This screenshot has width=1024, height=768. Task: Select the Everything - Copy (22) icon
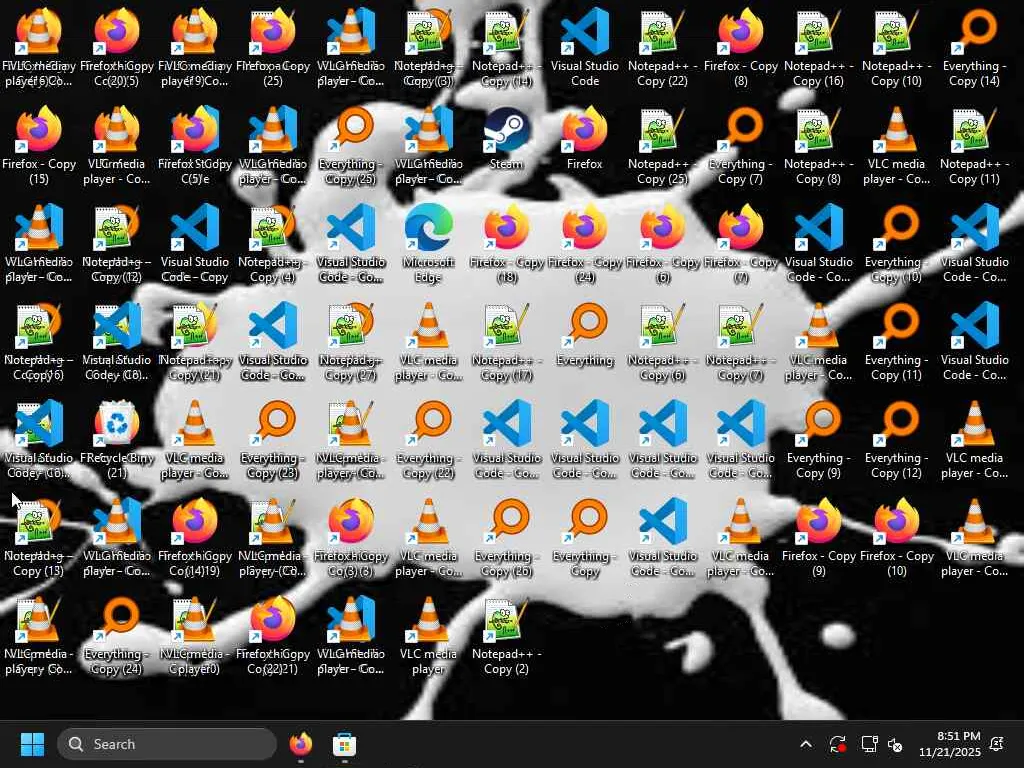pyautogui.click(x=428, y=440)
